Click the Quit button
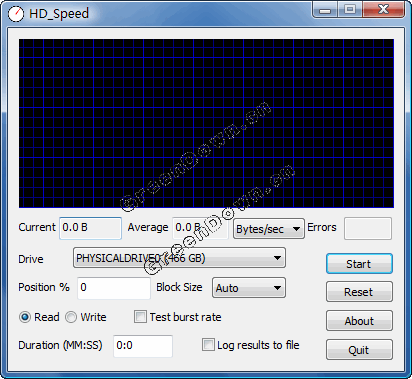 (x=359, y=350)
